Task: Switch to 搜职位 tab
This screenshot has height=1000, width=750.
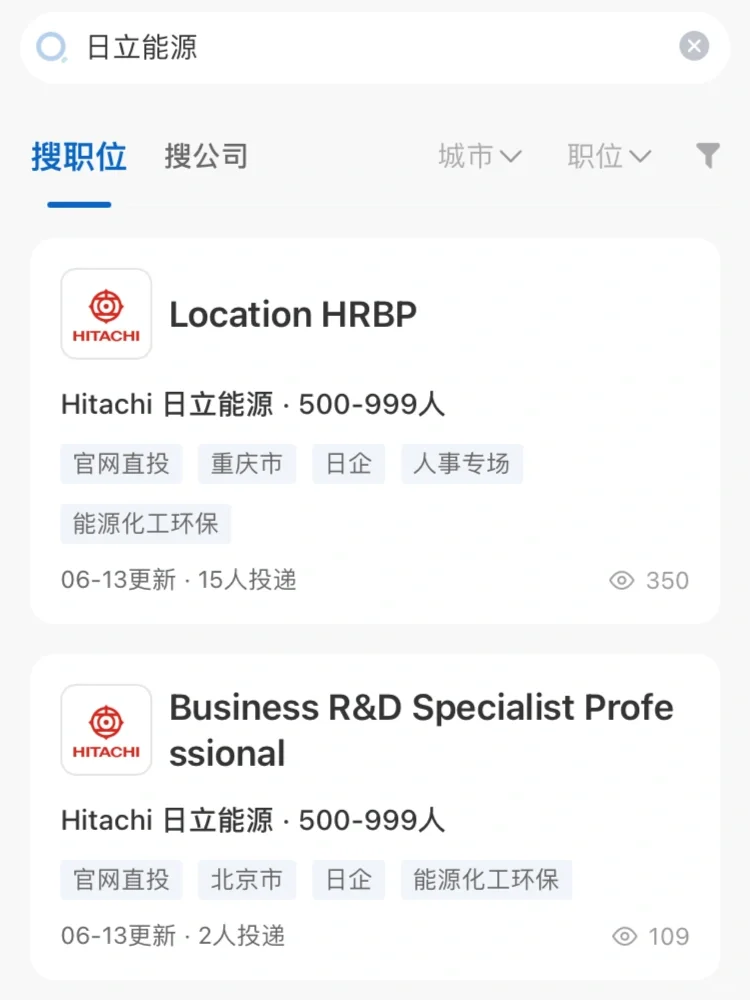Action: point(79,156)
